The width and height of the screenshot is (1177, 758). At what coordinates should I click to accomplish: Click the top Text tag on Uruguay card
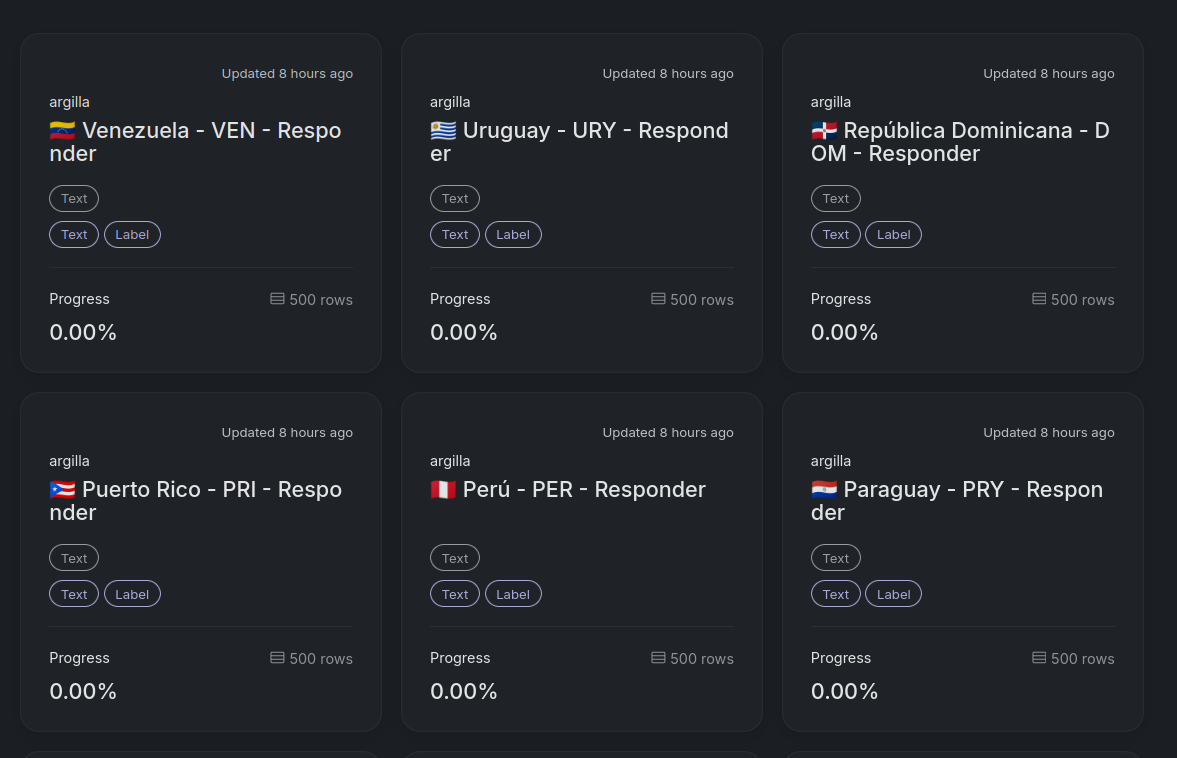coord(455,199)
